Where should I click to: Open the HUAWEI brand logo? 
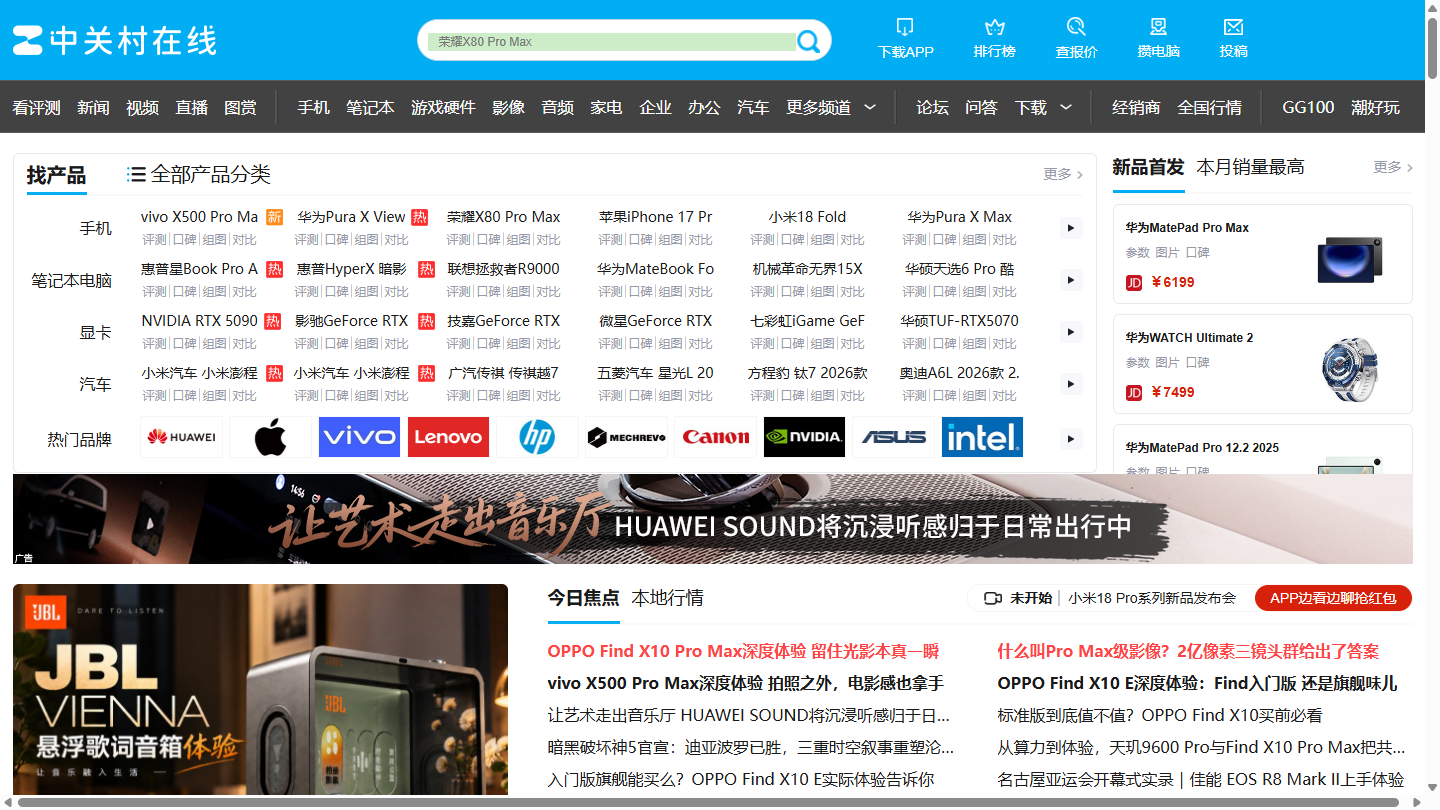pos(181,437)
